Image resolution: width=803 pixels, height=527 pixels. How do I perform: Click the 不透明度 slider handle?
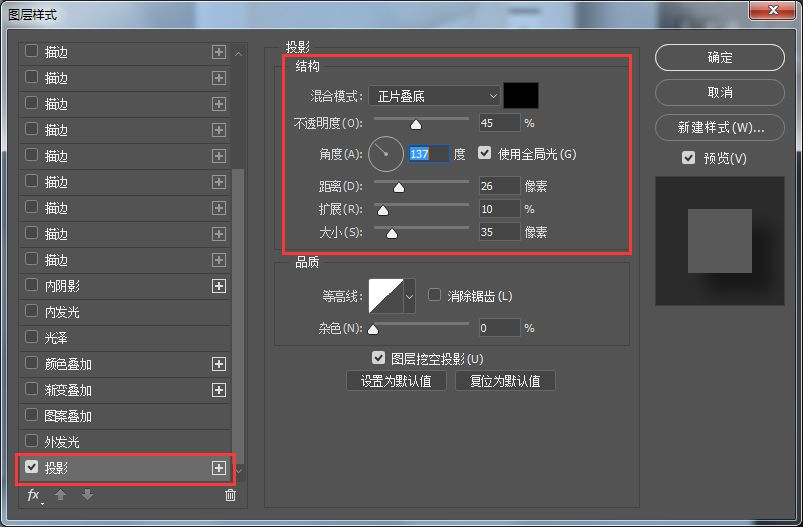tap(416, 124)
